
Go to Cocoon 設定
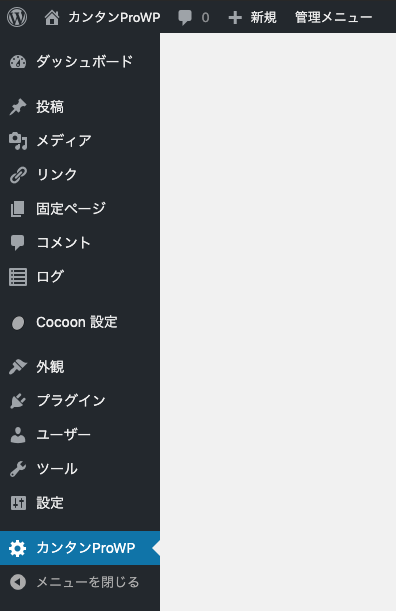point(80,322)
